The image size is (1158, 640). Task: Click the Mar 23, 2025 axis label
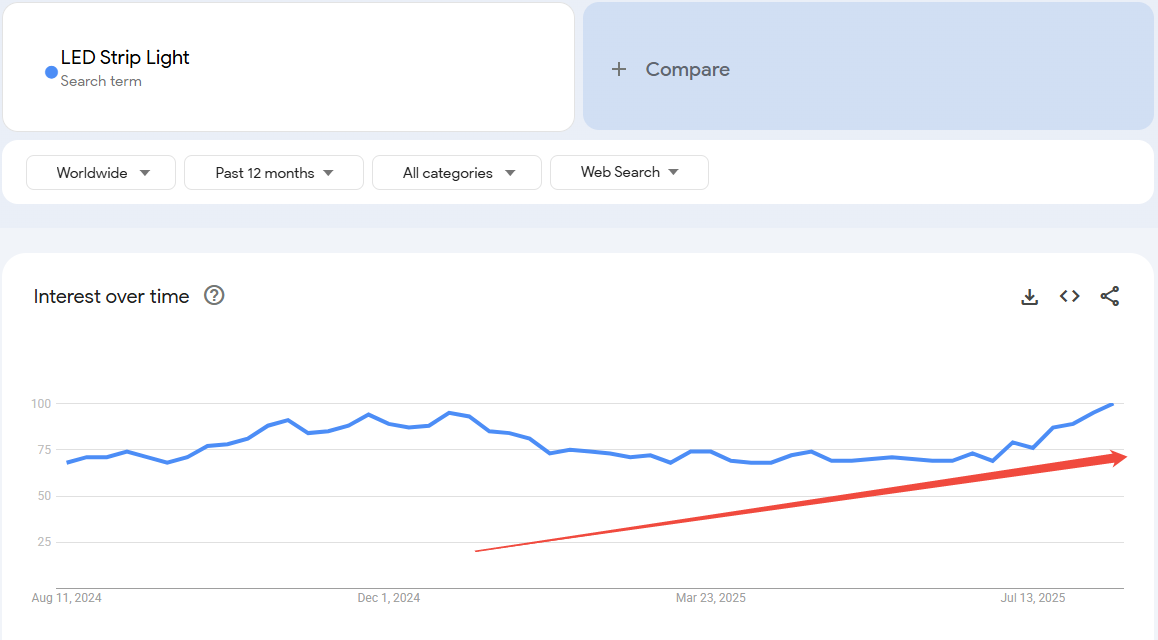(x=710, y=598)
